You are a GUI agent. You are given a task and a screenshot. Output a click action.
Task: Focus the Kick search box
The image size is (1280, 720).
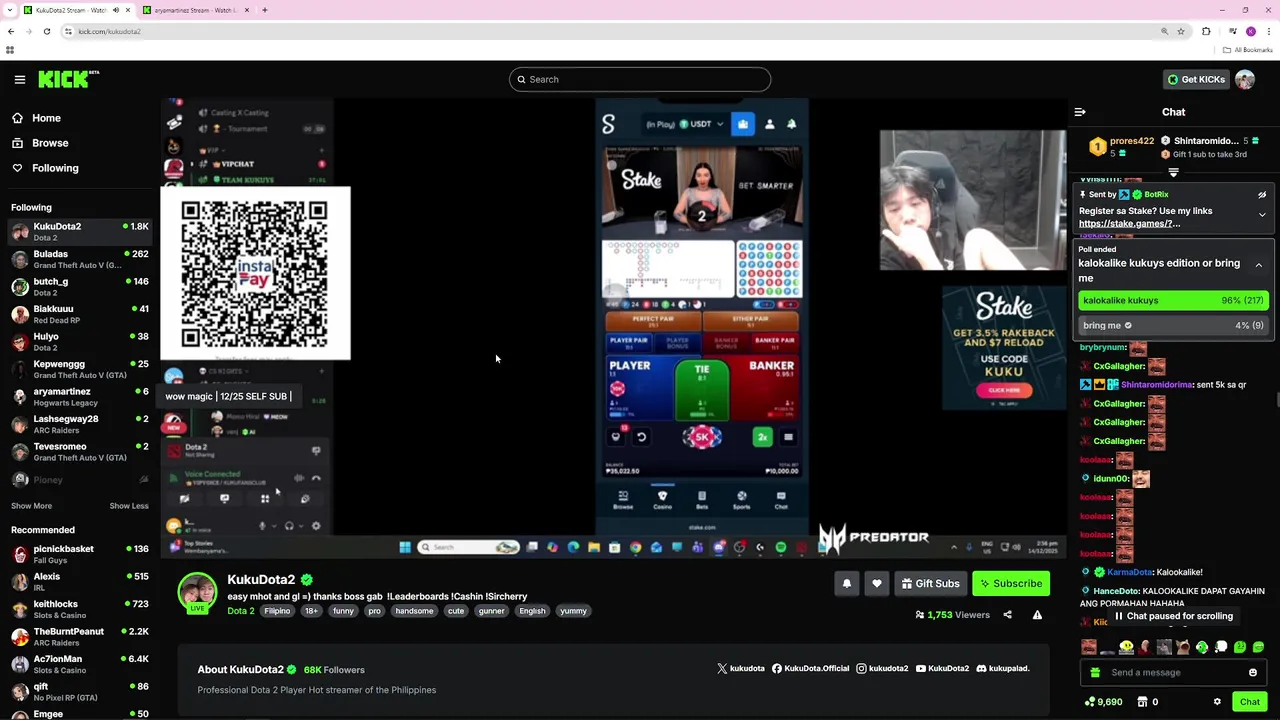point(640,79)
